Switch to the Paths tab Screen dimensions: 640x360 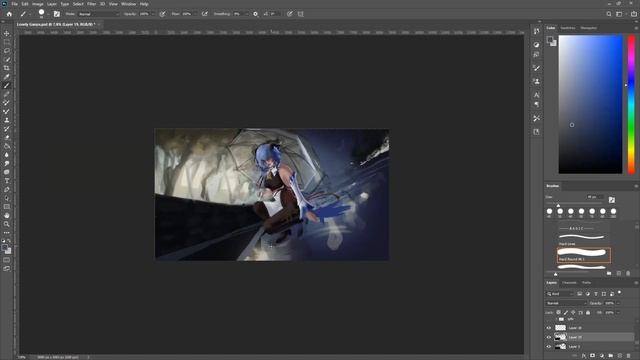(587, 282)
